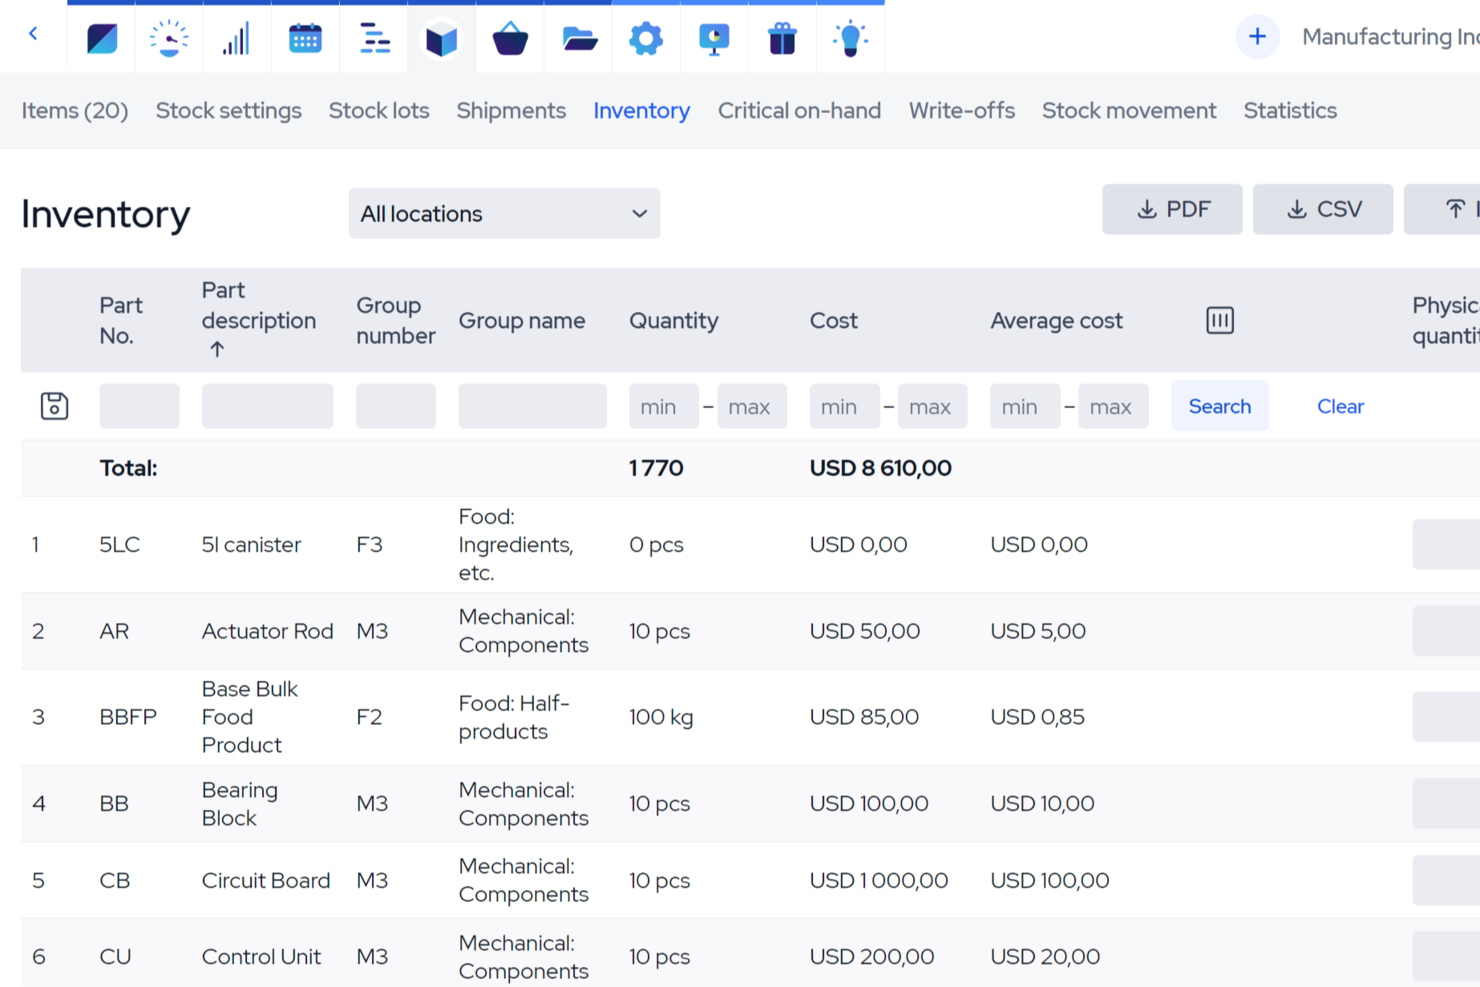Click the back chevron at top left
Screen dimensions: 1480x987
click(x=33, y=33)
